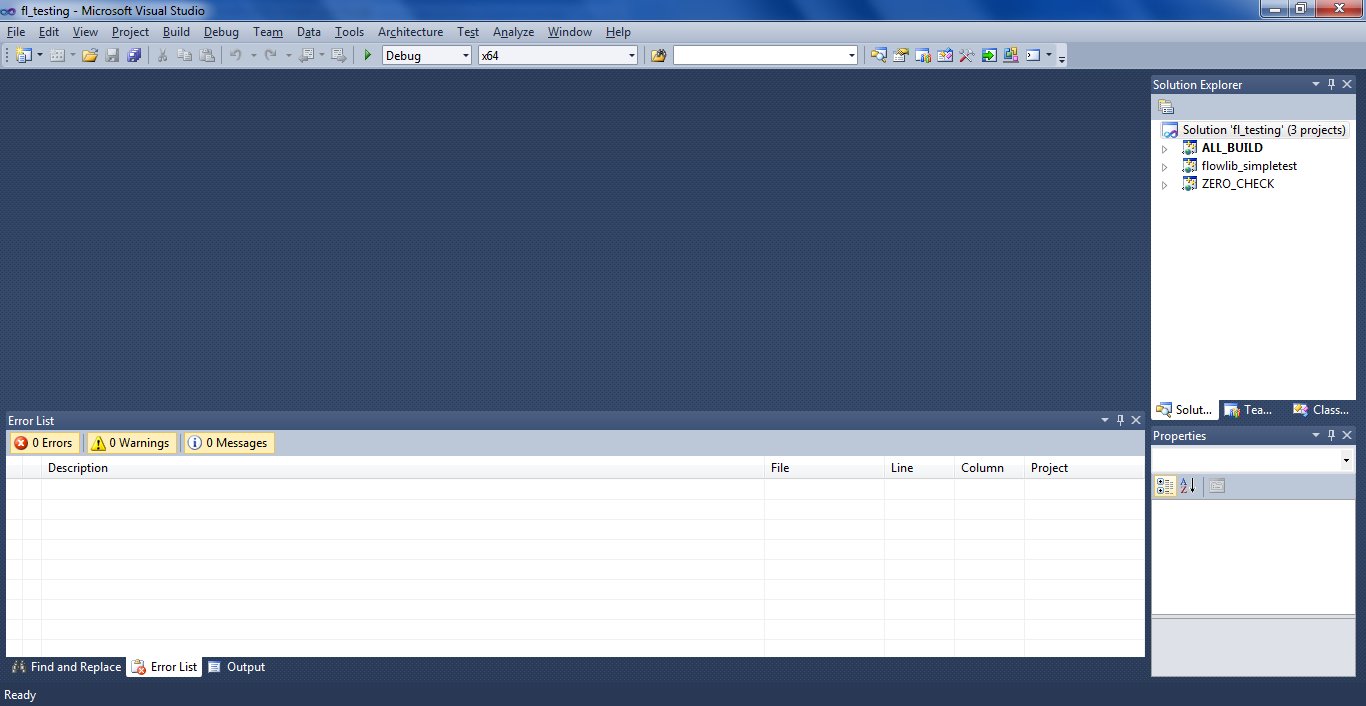The height and width of the screenshot is (706, 1366).
Task: Click inside the Find text input field
Action: [x=759, y=56]
